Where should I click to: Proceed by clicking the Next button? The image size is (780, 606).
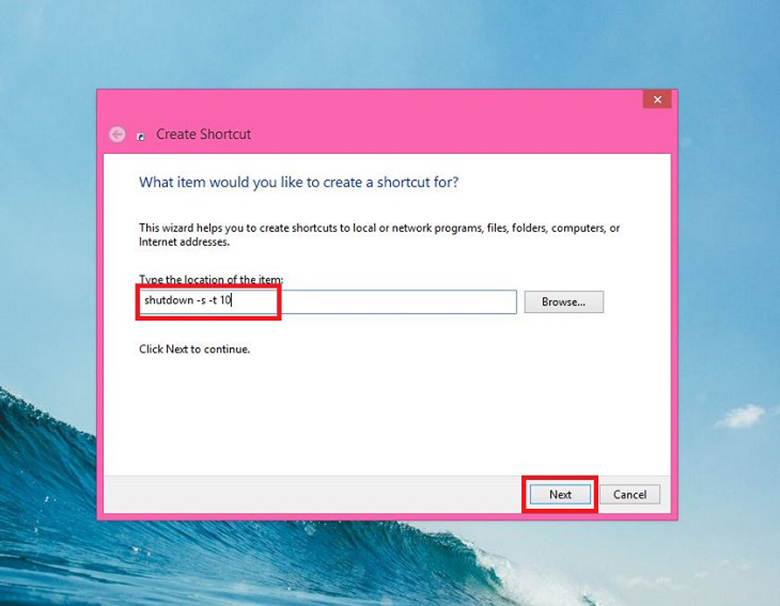[560, 494]
